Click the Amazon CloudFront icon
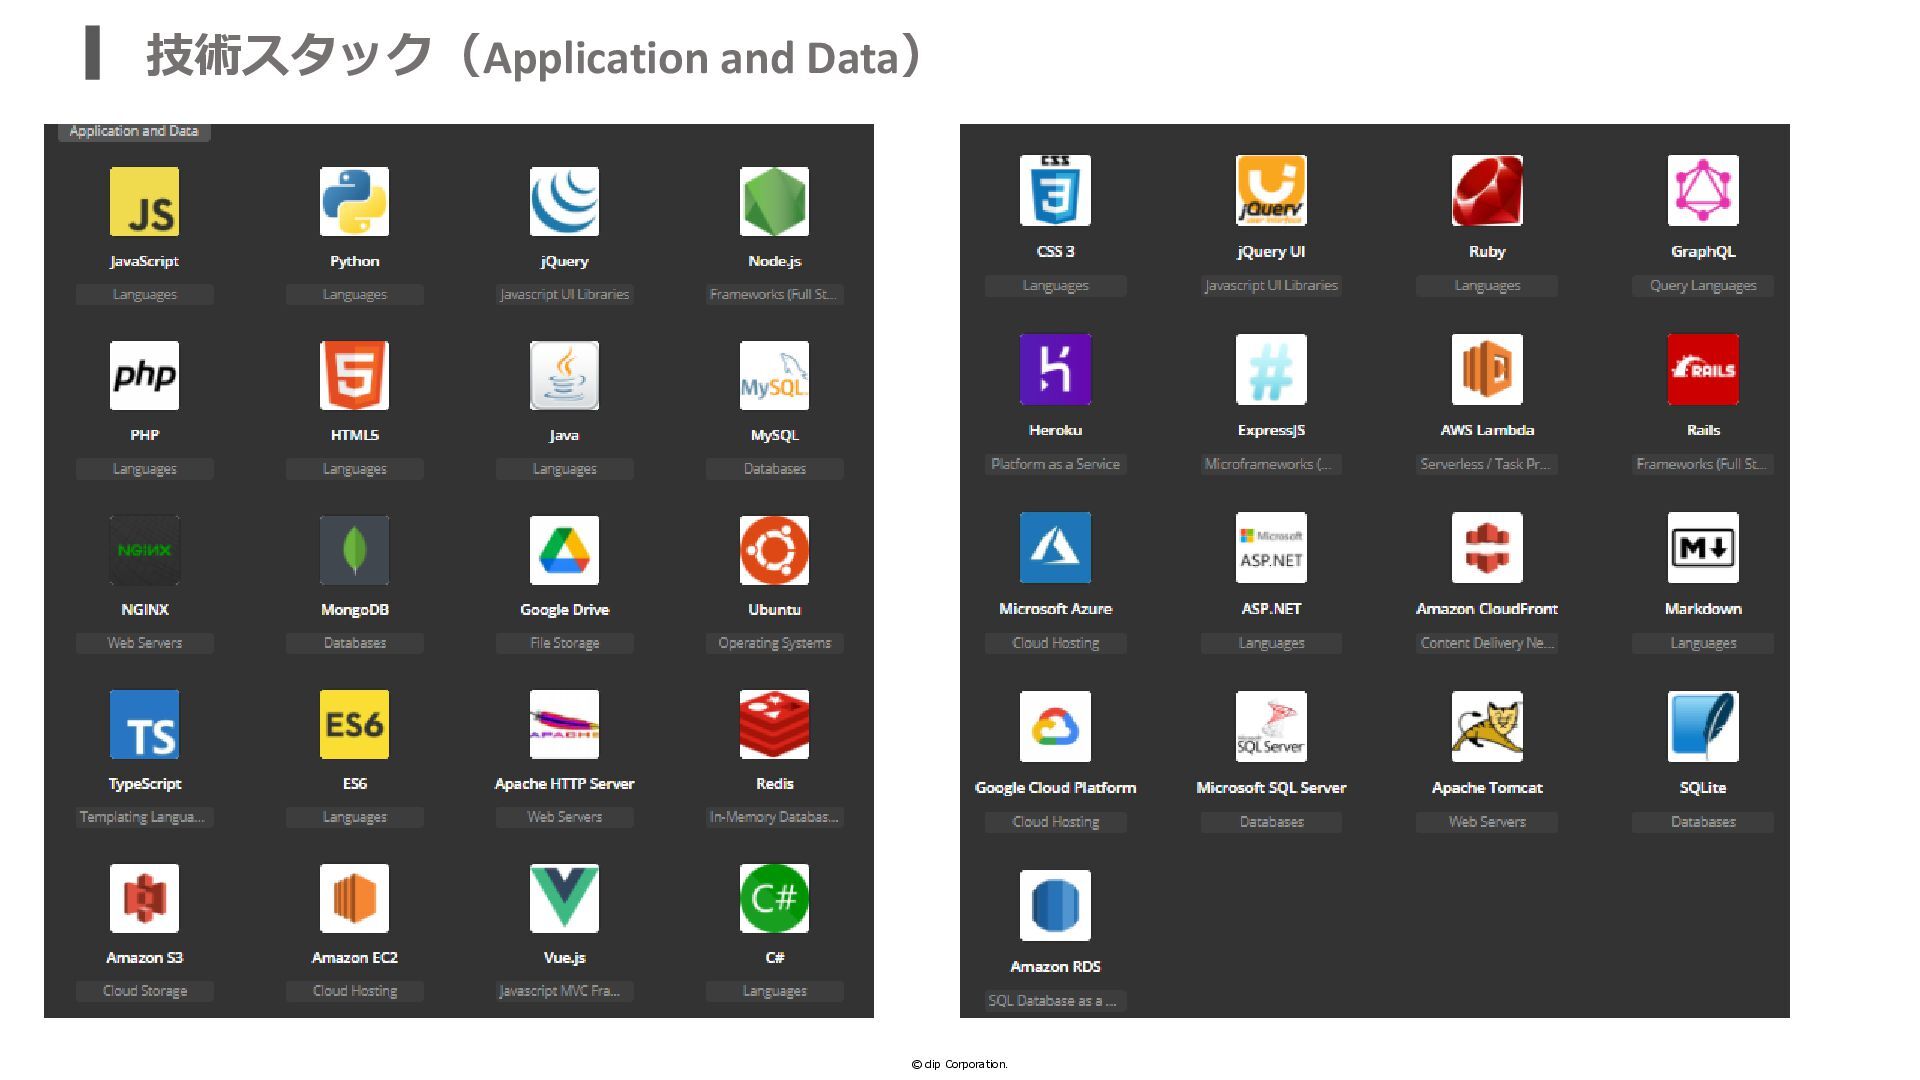This screenshot has height=1080, width=1920. click(1487, 547)
